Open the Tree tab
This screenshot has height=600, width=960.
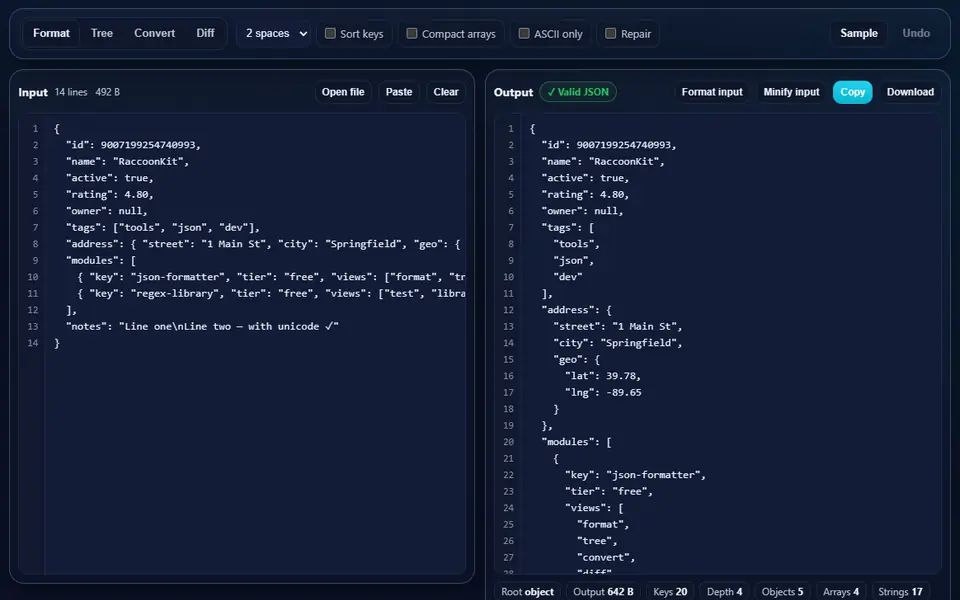tap(102, 33)
